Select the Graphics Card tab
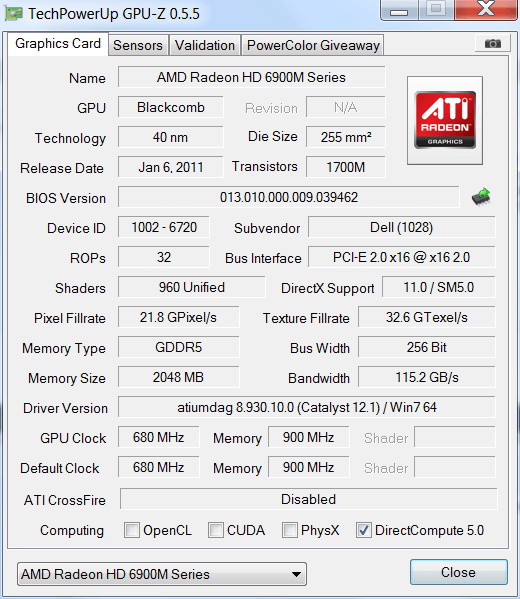Image resolution: width=520 pixels, height=599 pixels. click(58, 44)
